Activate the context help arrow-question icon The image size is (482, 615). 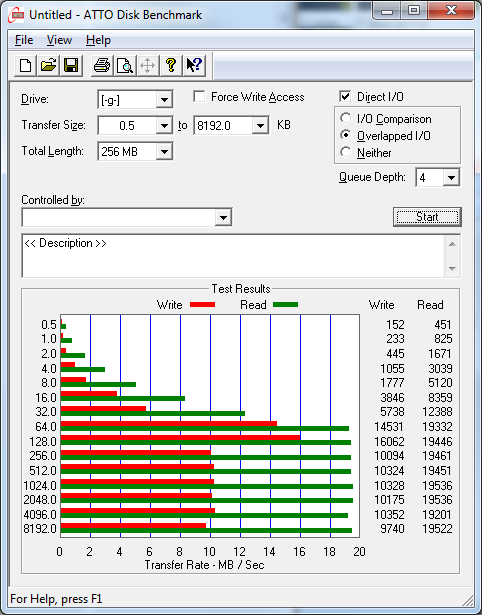(194, 65)
